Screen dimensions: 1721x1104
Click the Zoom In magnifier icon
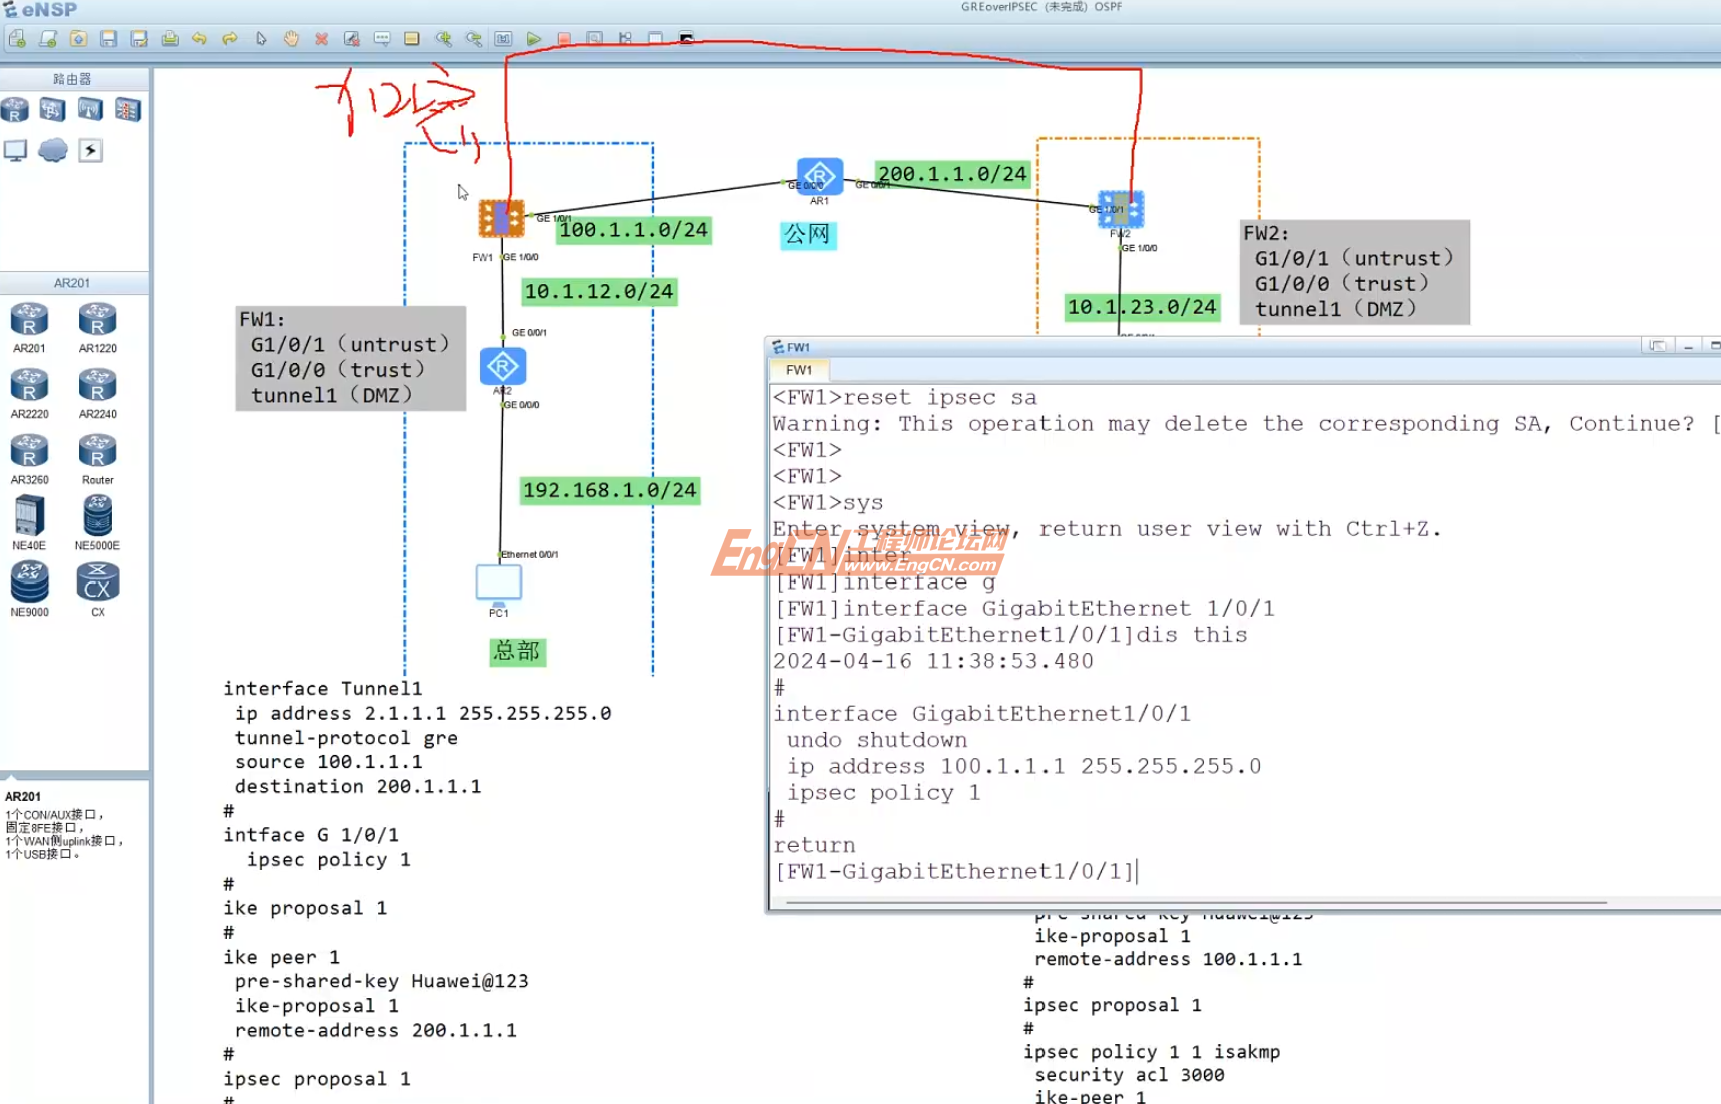[443, 39]
